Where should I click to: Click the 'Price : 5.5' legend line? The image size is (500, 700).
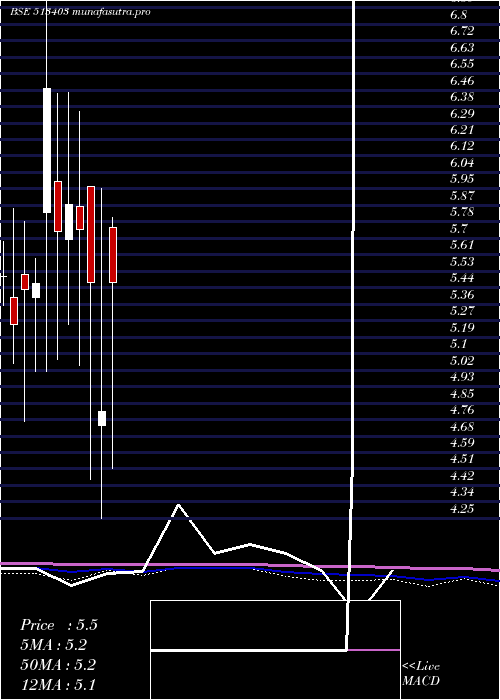point(59,625)
